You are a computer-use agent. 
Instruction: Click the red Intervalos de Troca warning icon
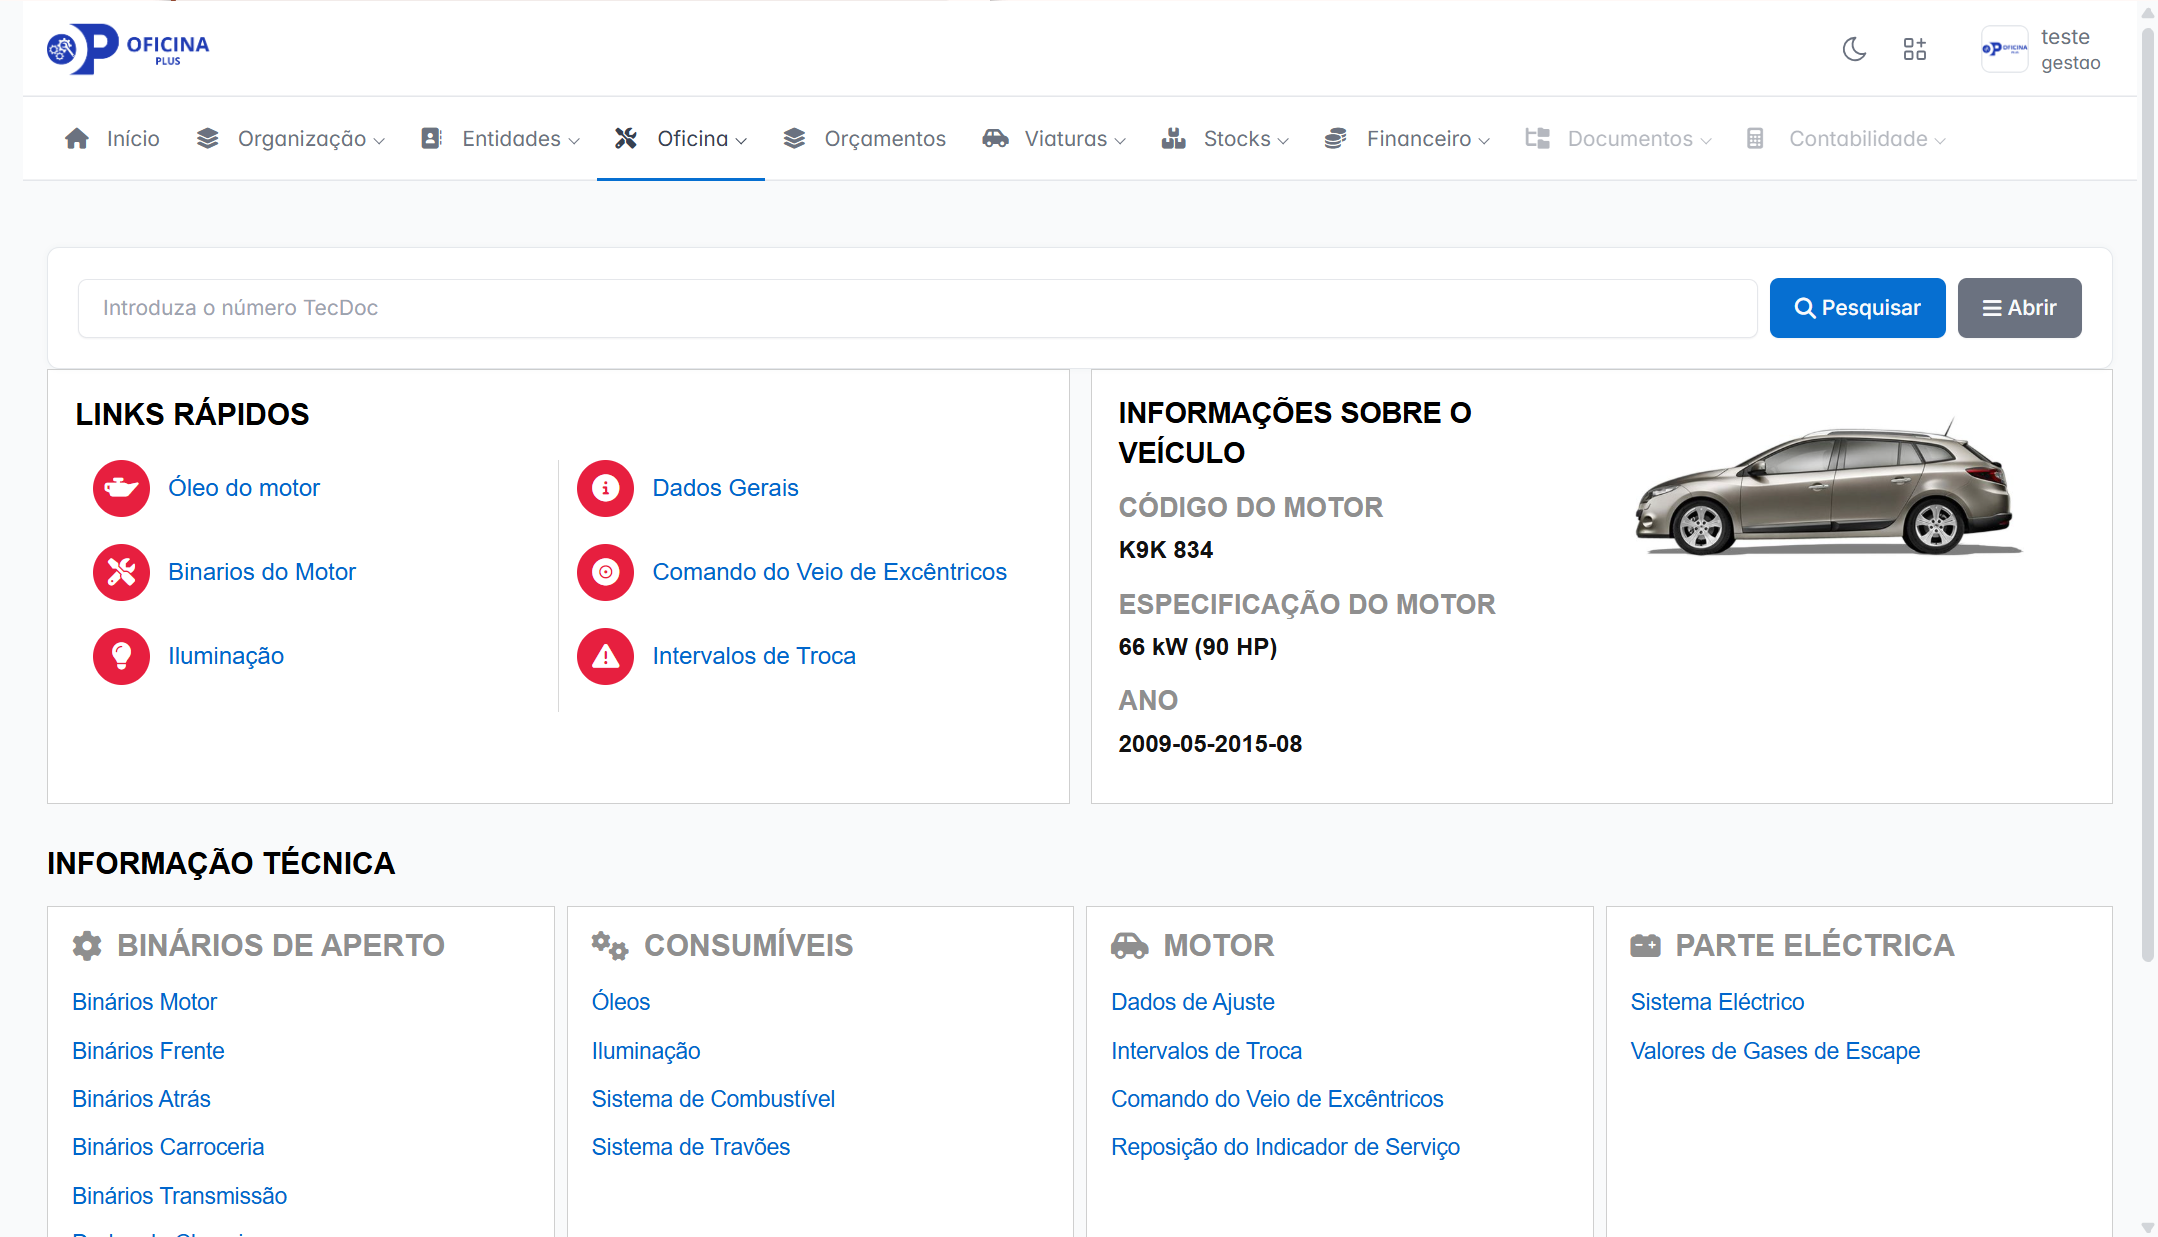(605, 656)
